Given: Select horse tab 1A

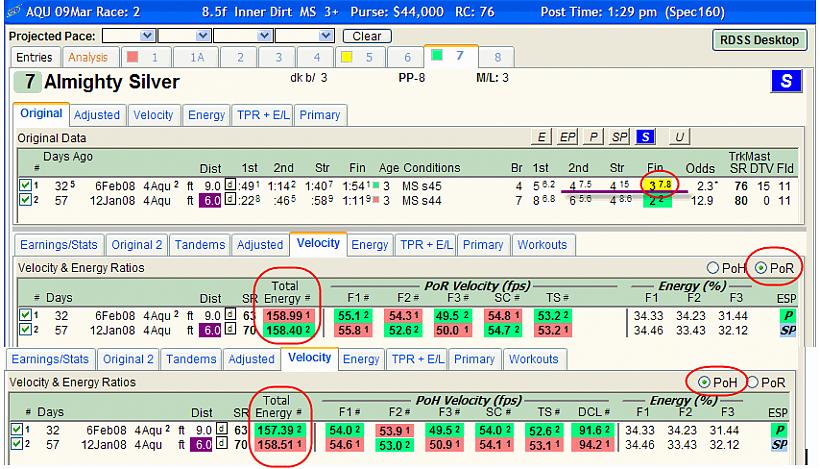Looking at the screenshot, I should point(197,57).
